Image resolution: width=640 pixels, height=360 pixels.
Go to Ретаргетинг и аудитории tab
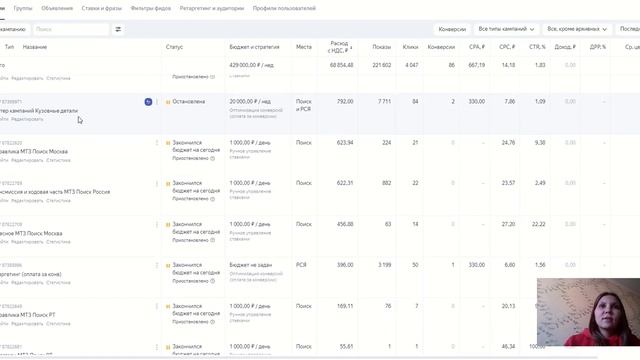212,8
